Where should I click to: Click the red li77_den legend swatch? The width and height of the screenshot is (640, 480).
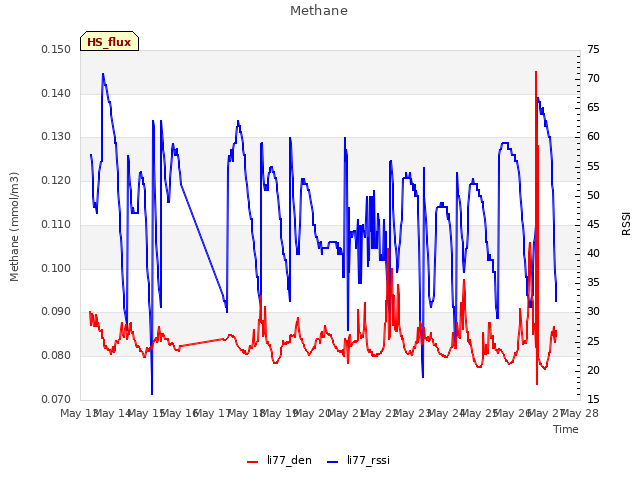(x=253, y=462)
